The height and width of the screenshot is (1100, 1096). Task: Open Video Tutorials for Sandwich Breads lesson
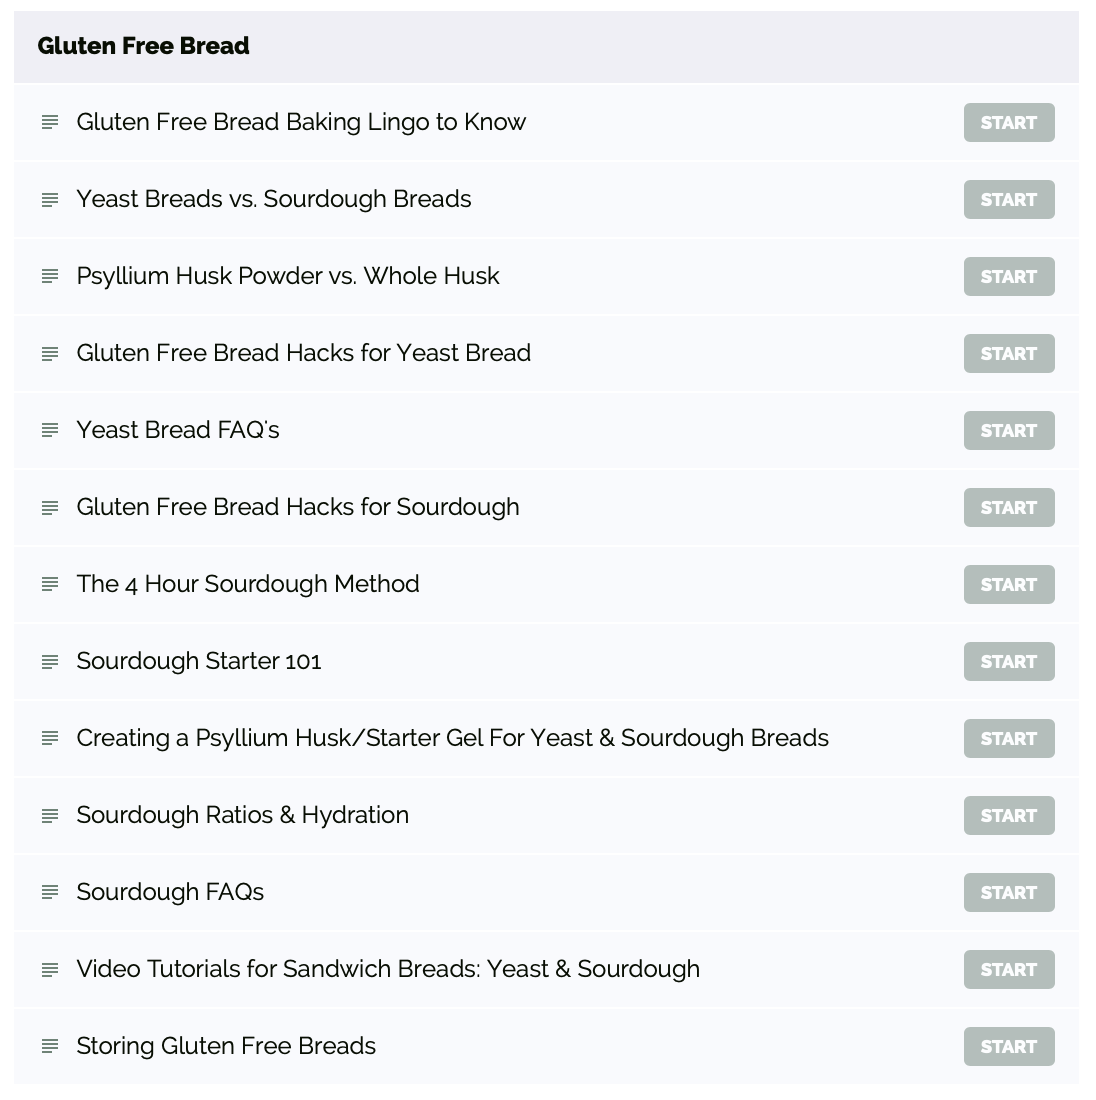388,969
